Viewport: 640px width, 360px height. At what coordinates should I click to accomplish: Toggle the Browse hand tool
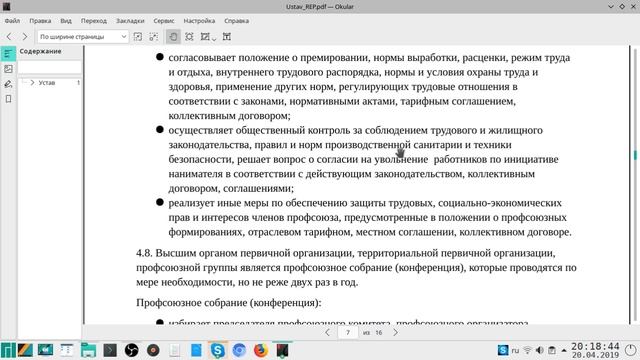coord(173,37)
